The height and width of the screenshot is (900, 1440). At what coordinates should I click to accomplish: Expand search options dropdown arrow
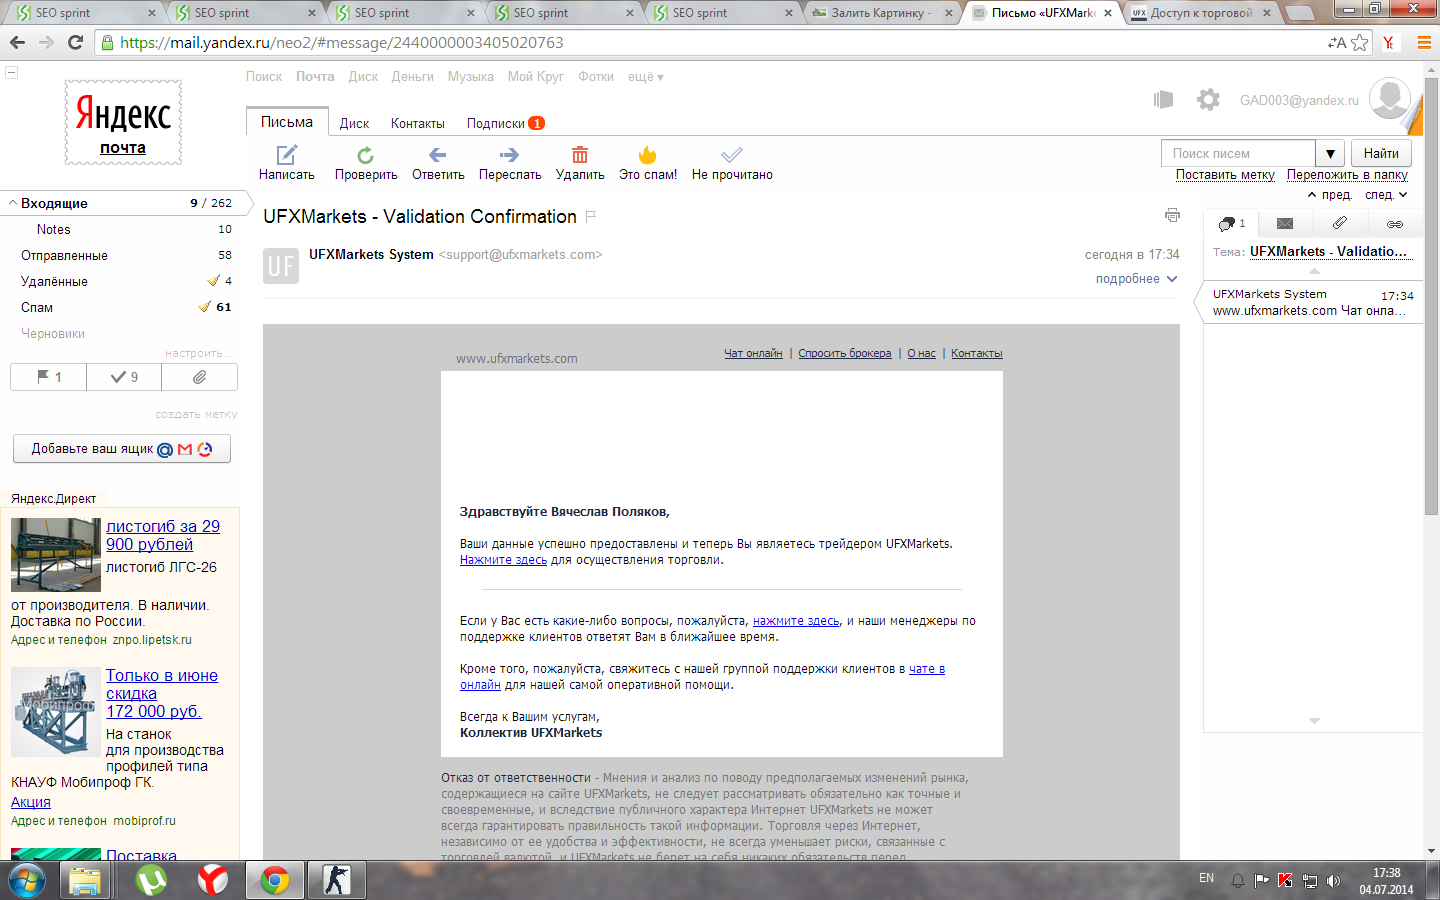click(x=1330, y=154)
